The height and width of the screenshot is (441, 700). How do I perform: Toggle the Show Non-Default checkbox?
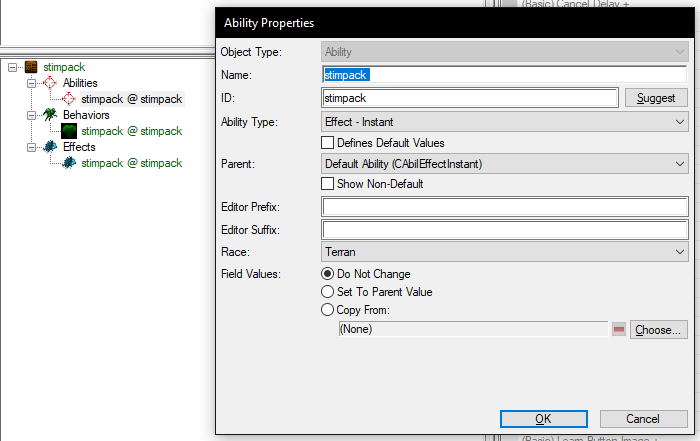click(327, 183)
